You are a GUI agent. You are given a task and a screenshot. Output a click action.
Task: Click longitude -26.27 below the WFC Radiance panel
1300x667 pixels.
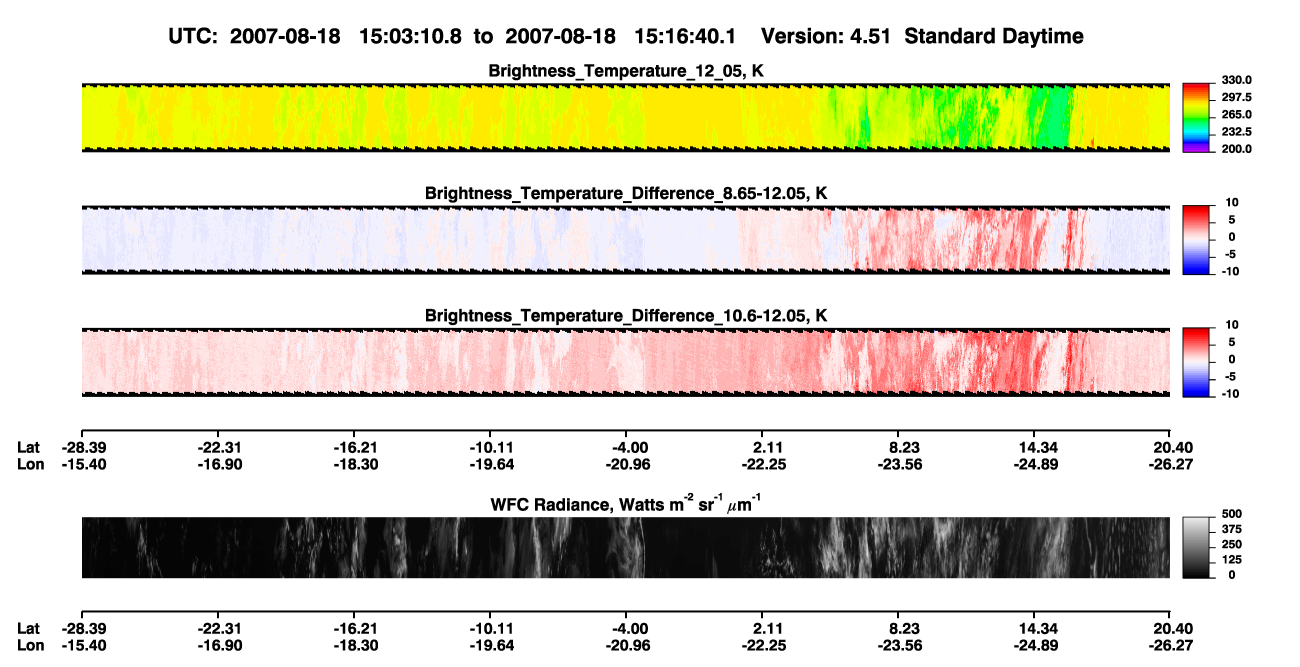pos(1170,646)
